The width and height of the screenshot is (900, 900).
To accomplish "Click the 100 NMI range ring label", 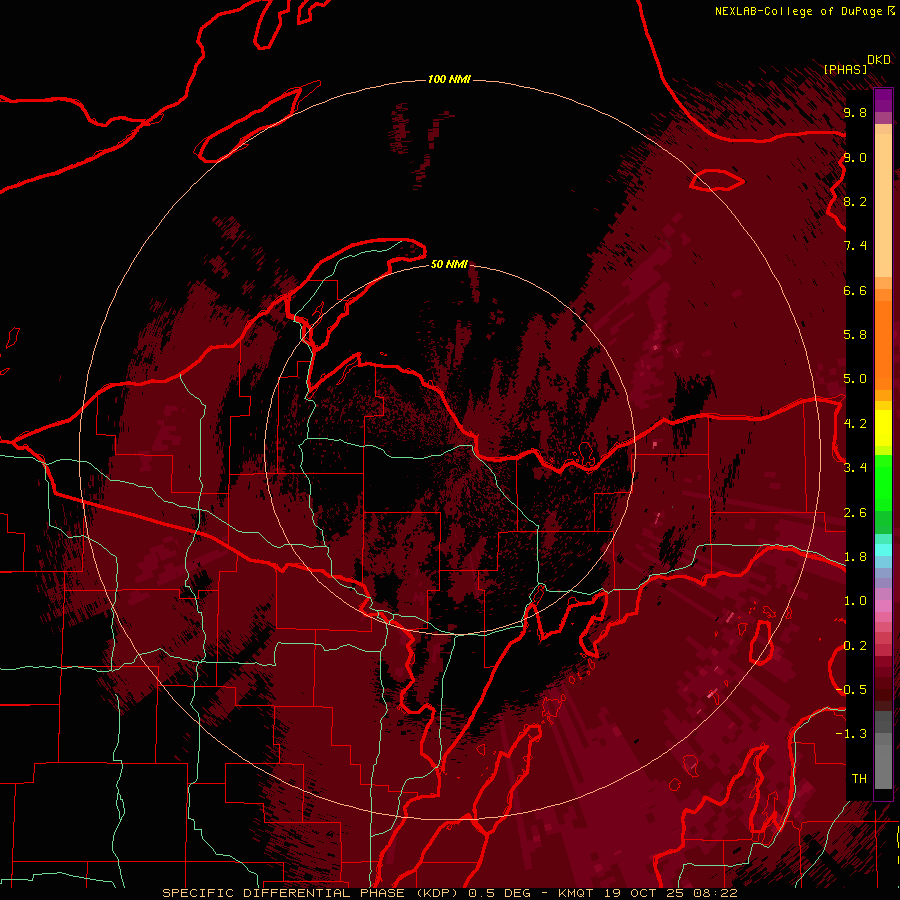I will pyautogui.click(x=449, y=79).
